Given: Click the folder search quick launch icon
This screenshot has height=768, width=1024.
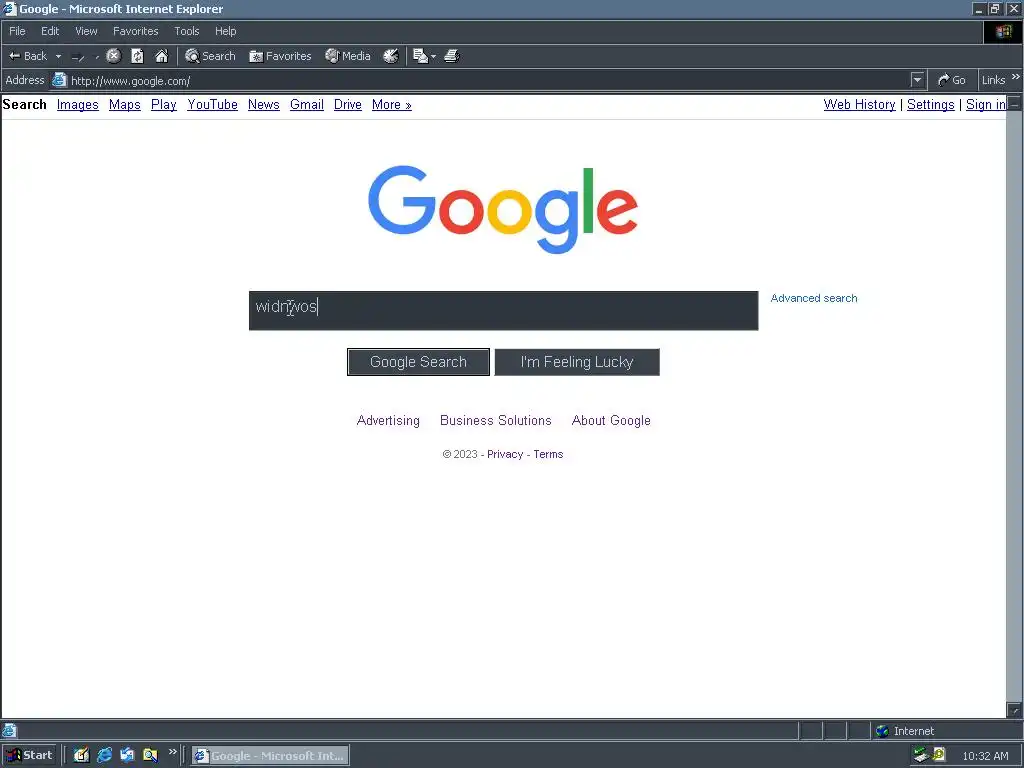Looking at the screenshot, I should point(150,755).
